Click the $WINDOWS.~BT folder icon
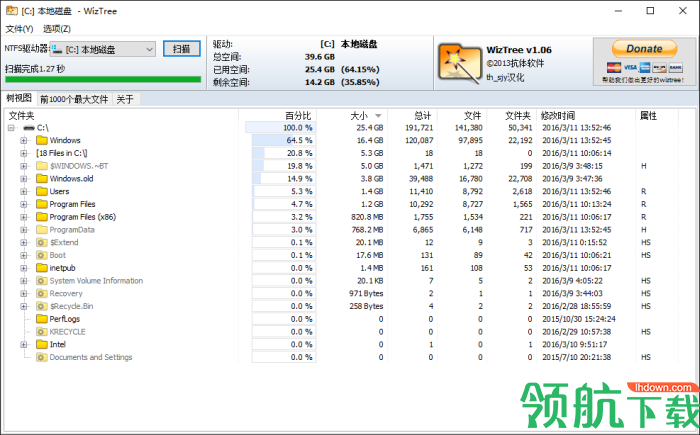 [x=42, y=166]
